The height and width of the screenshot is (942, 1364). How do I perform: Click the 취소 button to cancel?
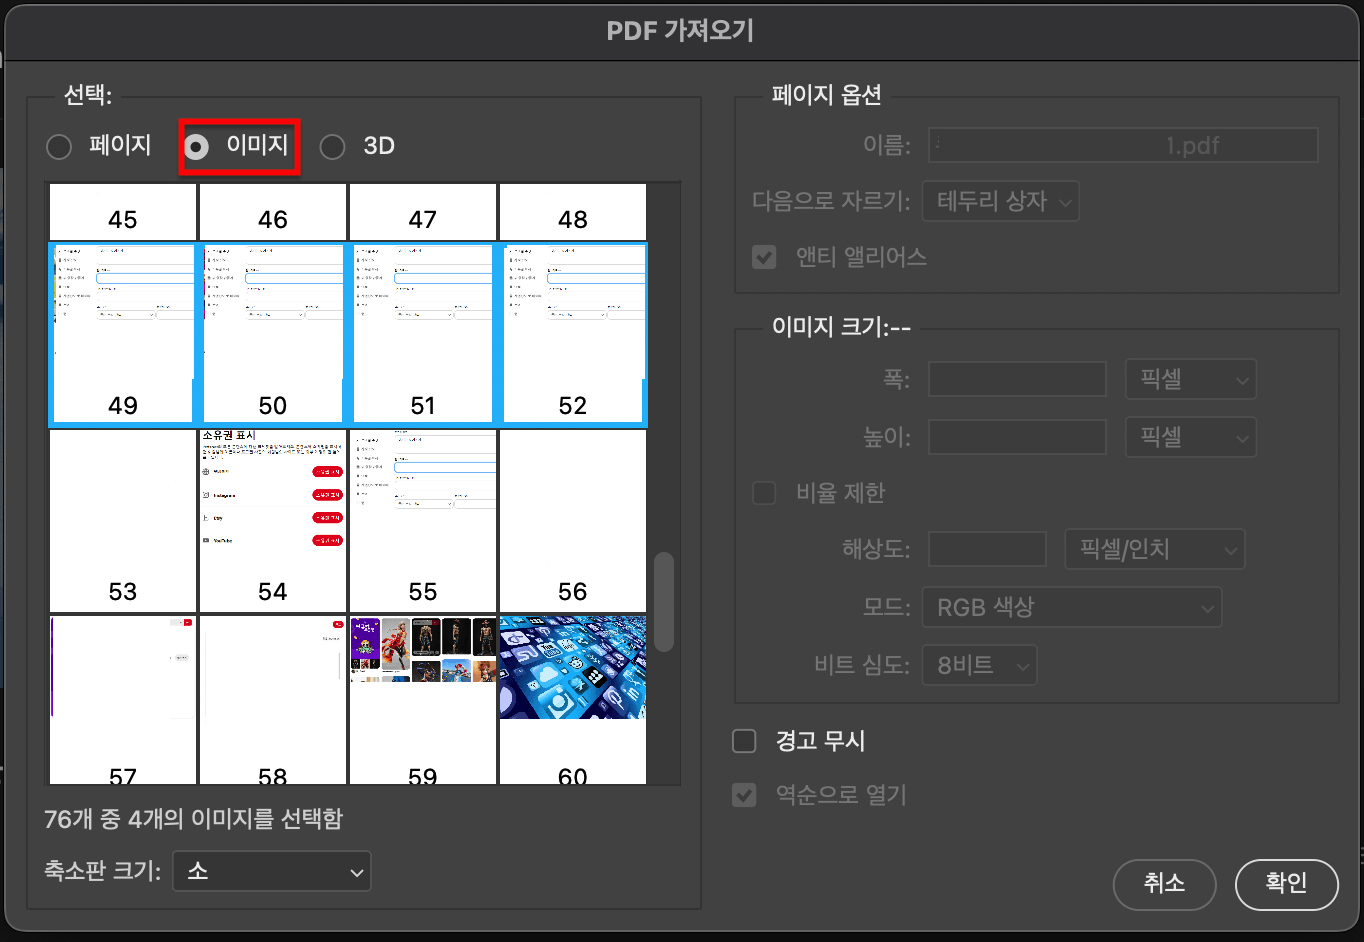pos(1164,885)
